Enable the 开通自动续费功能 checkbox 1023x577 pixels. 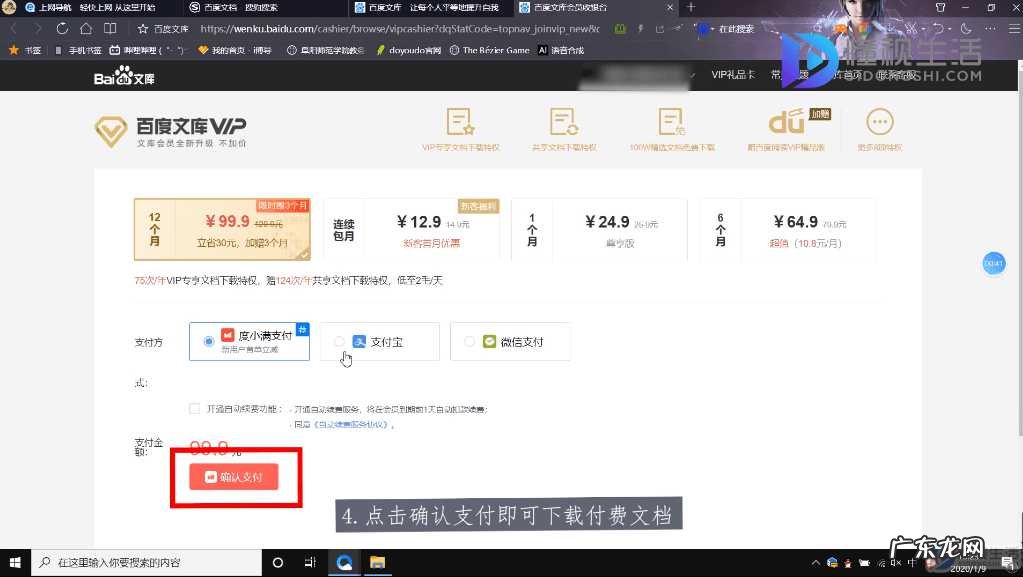[194, 408]
